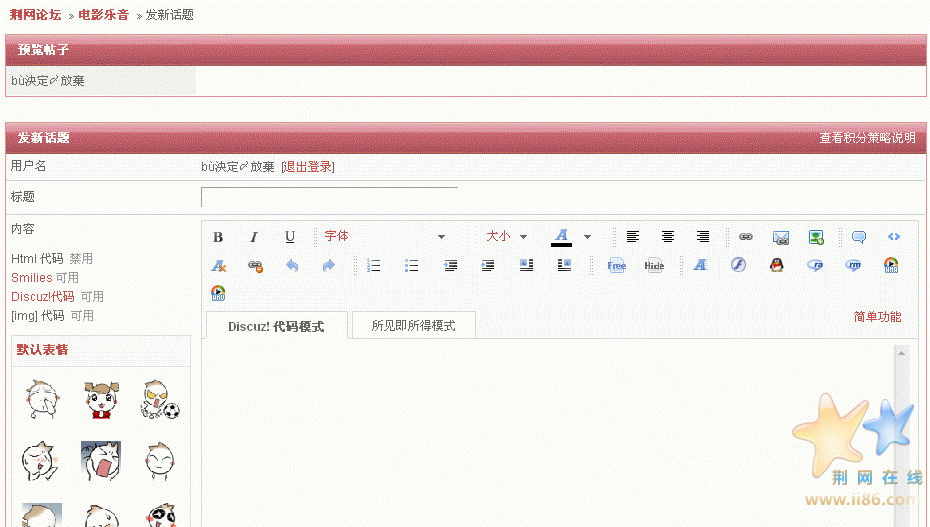The width and height of the screenshot is (930, 527).
Task: Expand the font color arrow
Action: 588,237
